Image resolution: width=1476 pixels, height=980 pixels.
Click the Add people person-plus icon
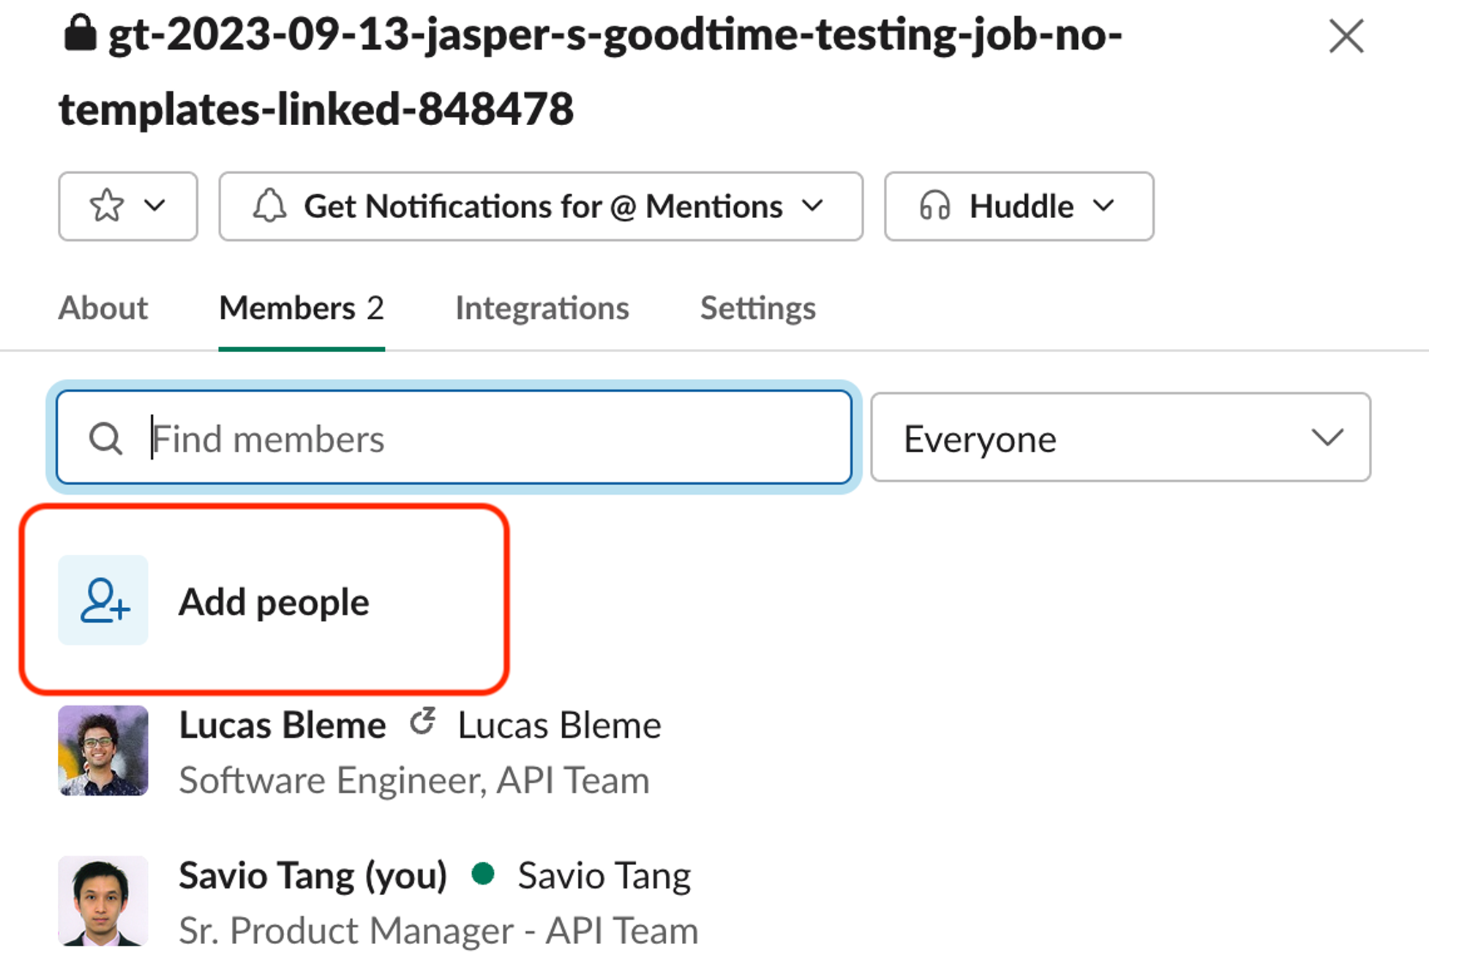tap(103, 600)
